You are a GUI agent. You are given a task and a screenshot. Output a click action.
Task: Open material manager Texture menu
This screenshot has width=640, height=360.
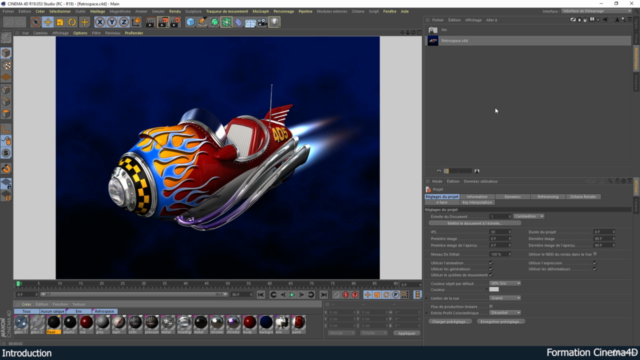(x=78, y=304)
